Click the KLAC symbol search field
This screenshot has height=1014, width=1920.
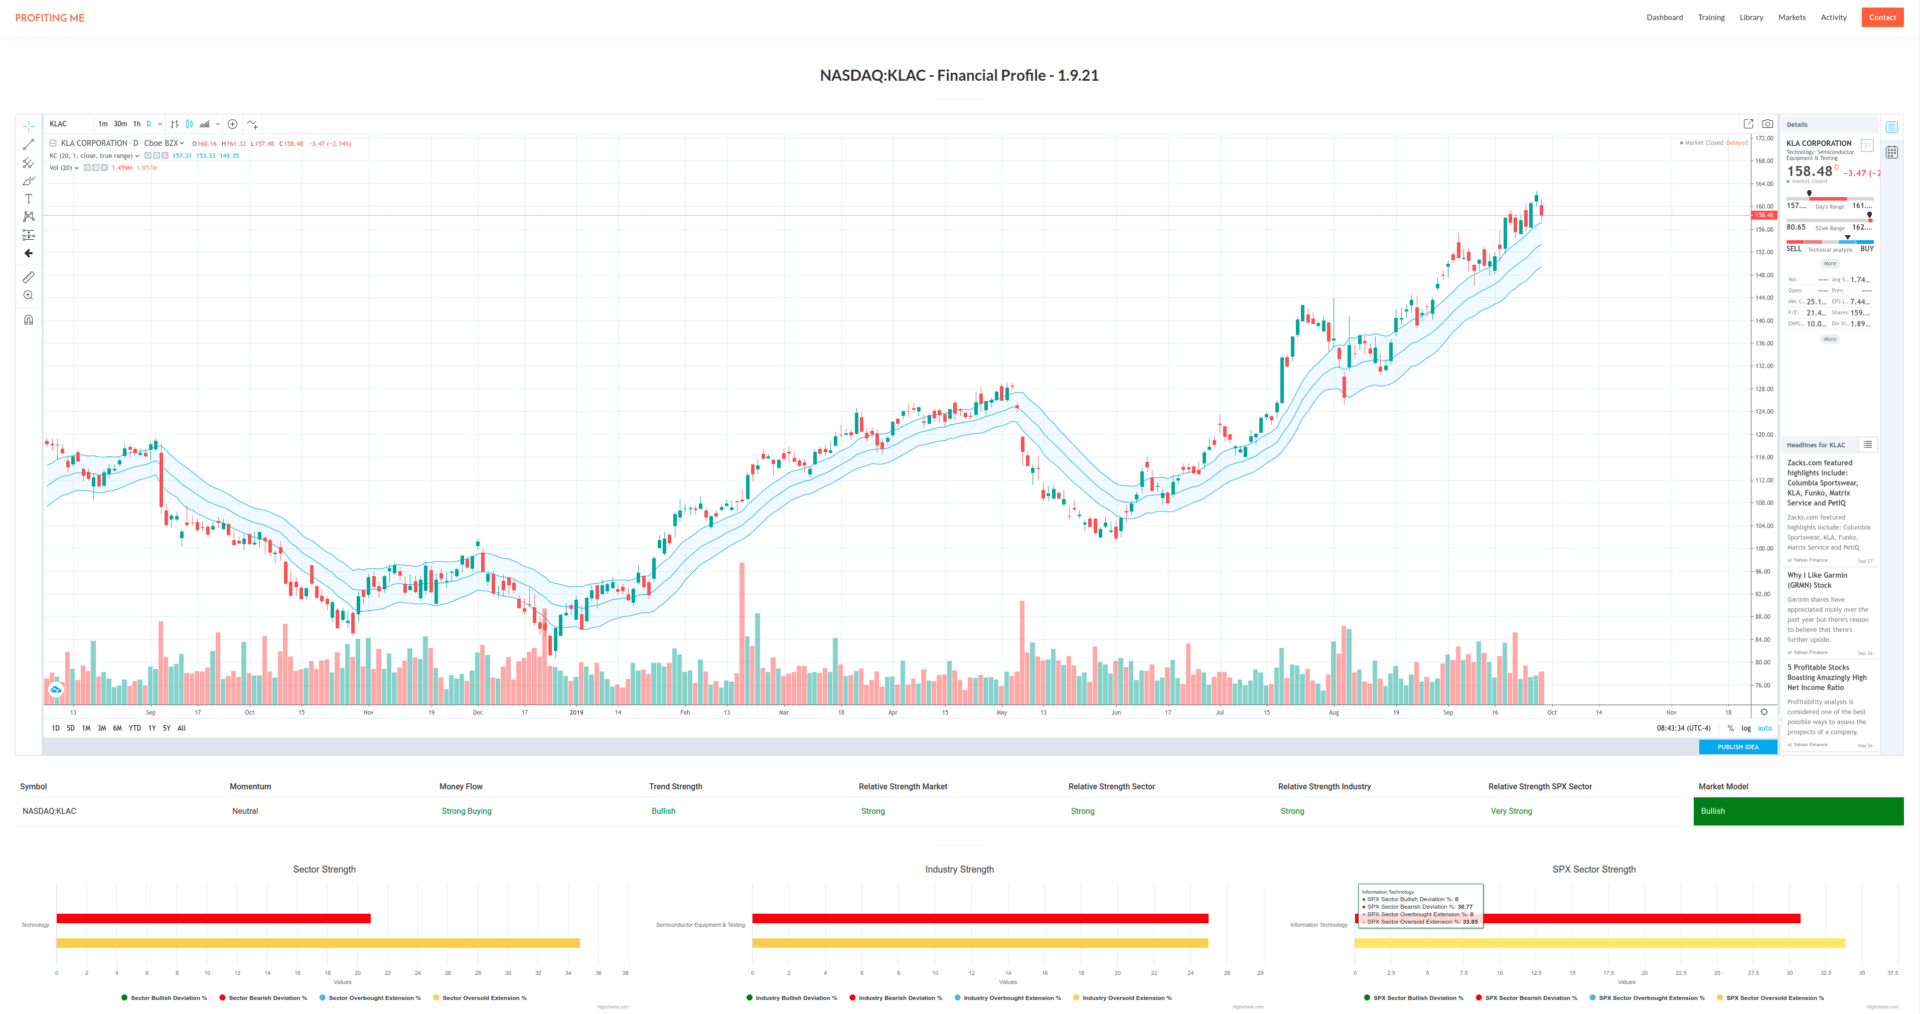point(68,124)
